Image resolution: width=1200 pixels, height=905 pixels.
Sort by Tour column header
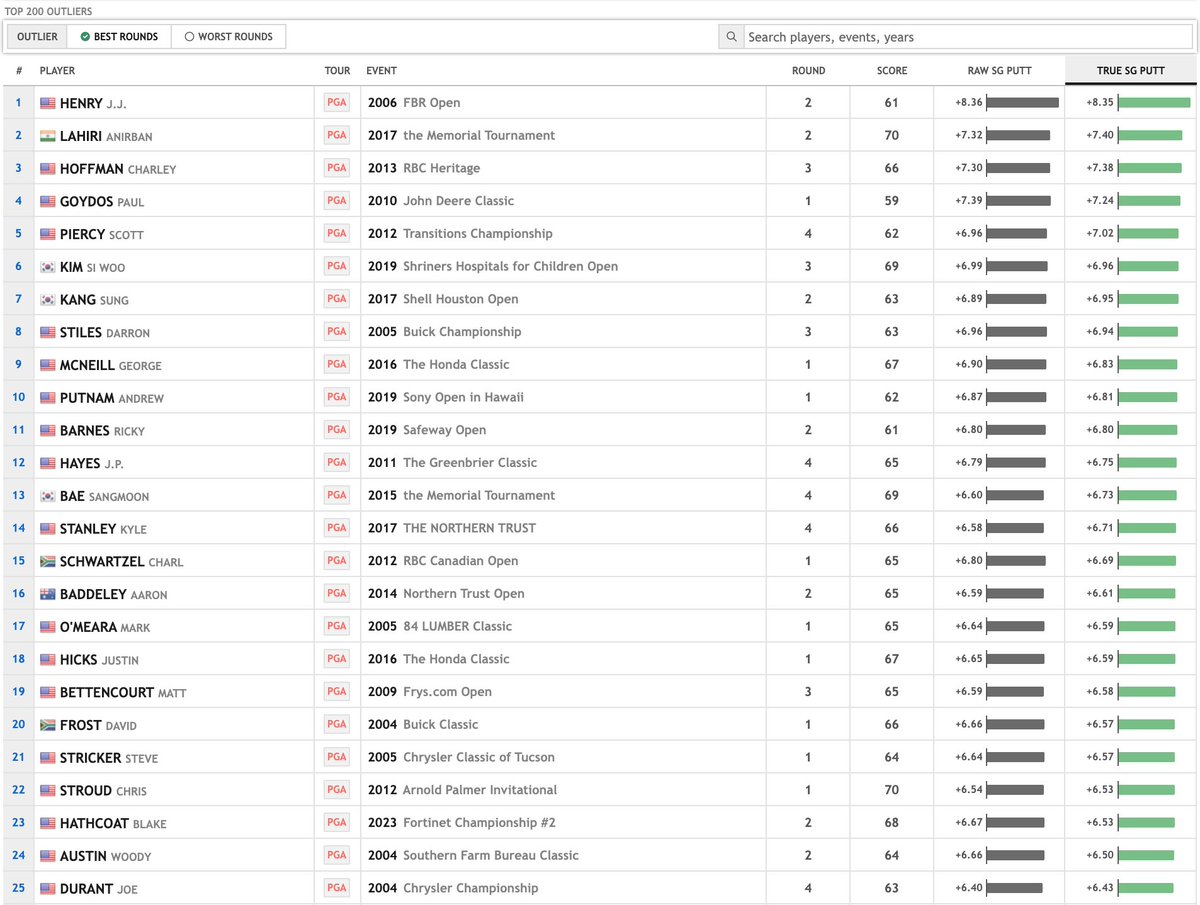[338, 71]
